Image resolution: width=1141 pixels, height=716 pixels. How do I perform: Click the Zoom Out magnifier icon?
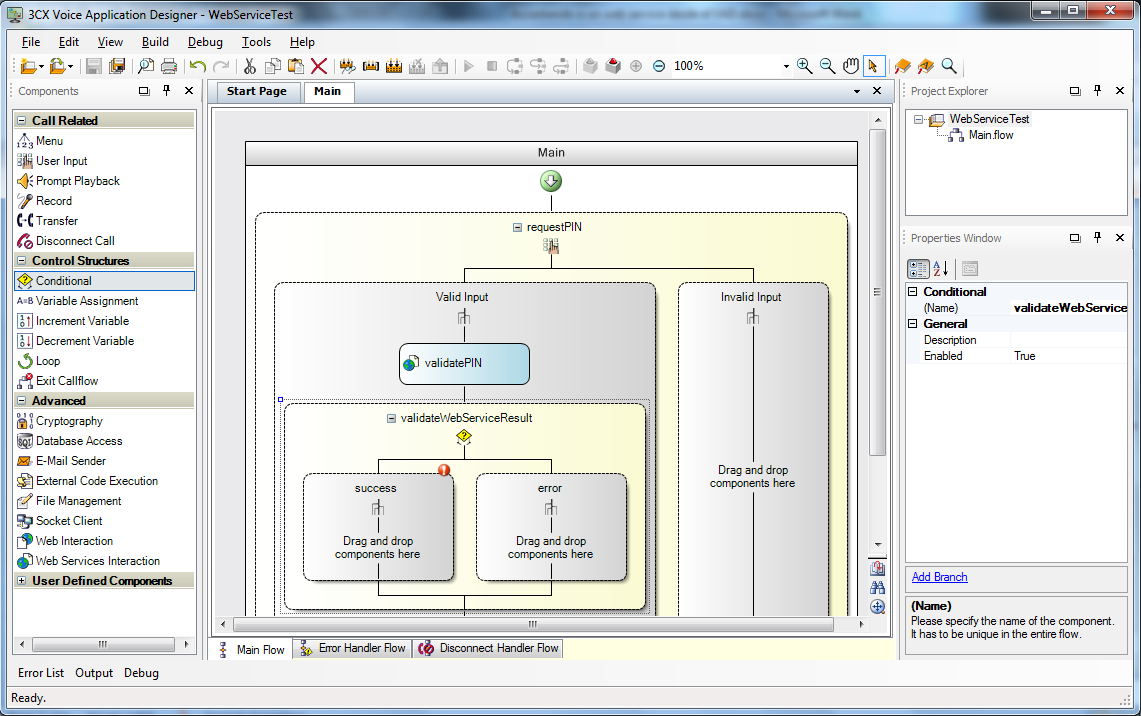coord(827,66)
